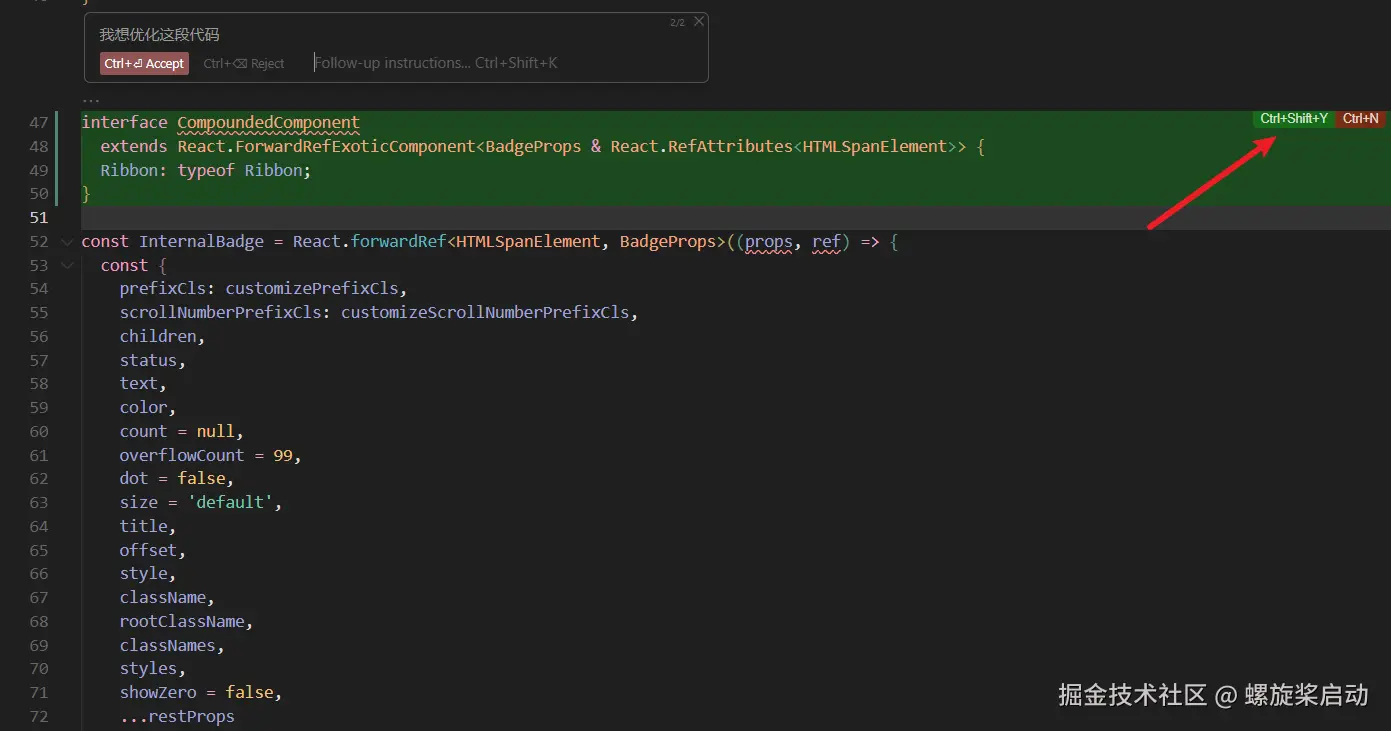Click the green Ctrl+Shift+Y accept chip
Image resolution: width=1391 pixels, height=731 pixels.
pyautogui.click(x=1294, y=119)
